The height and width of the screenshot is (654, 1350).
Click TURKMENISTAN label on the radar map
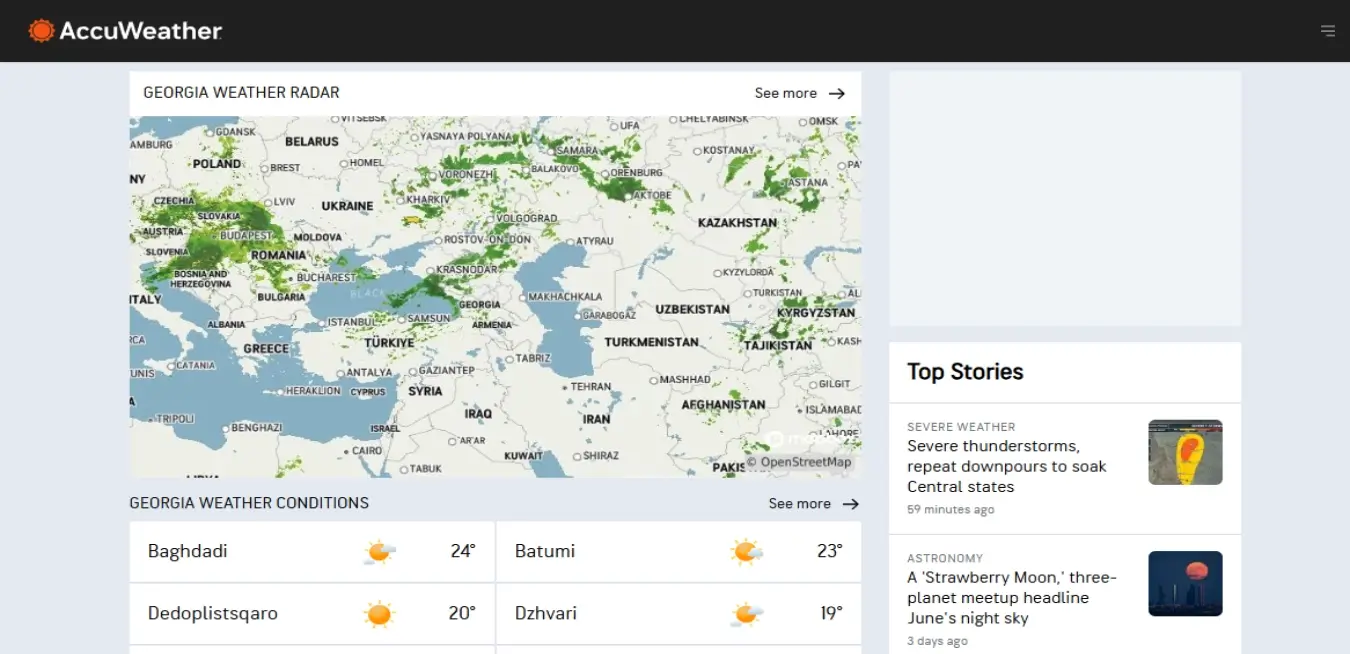click(x=652, y=342)
